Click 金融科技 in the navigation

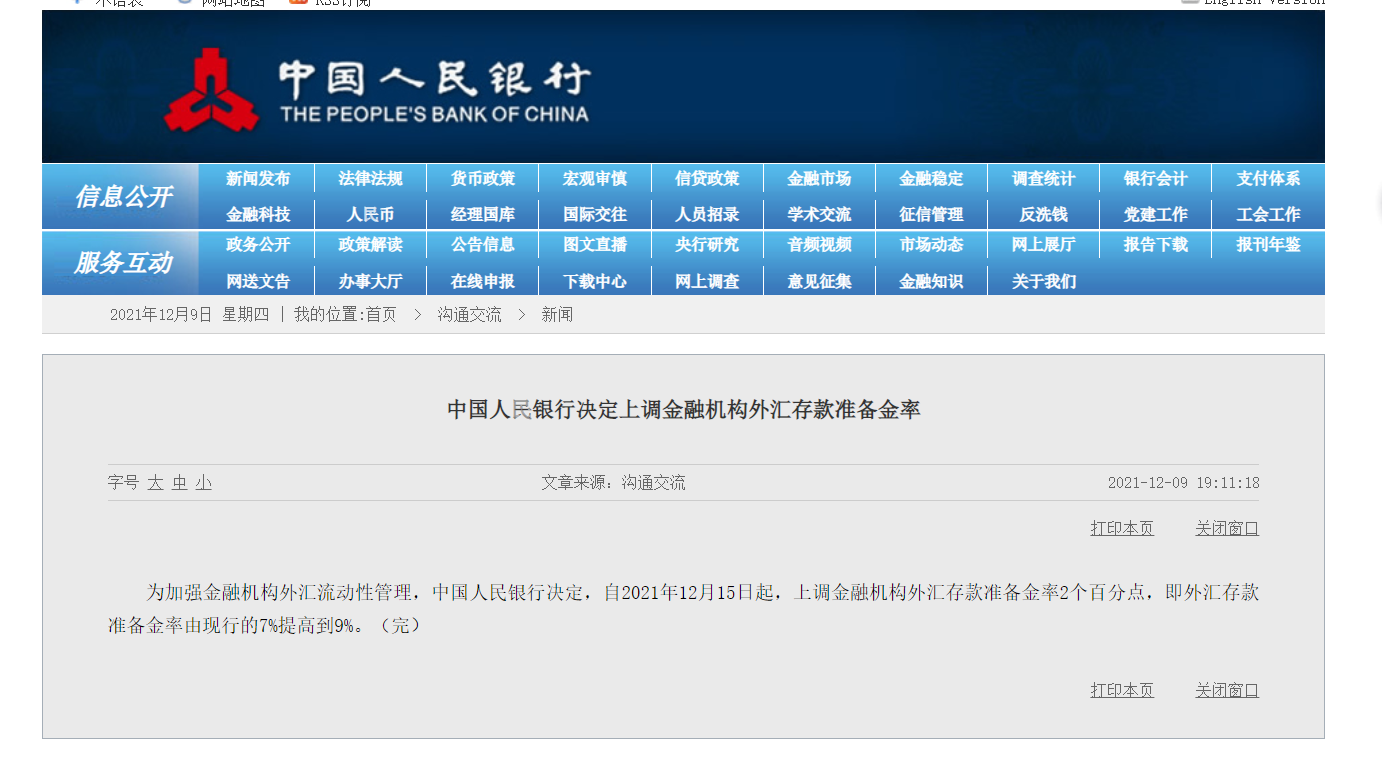click(258, 214)
